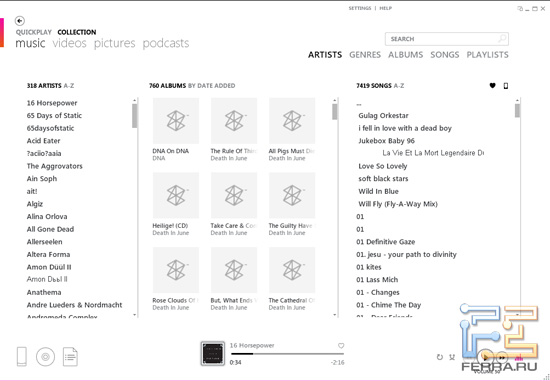Toggle shuffle playback
The height and width of the screenshot is (381, 550).
point(452,357)
